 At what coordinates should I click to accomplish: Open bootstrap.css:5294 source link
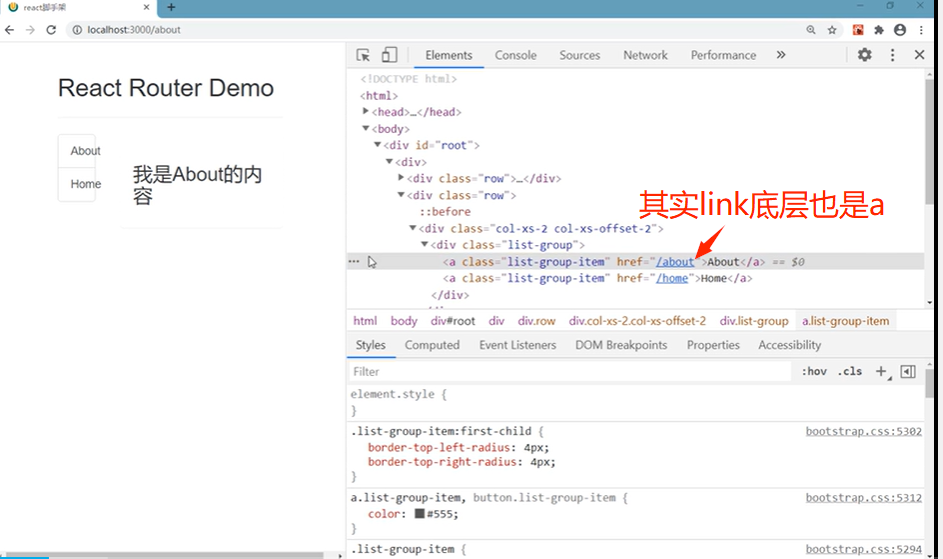[864, 549]
